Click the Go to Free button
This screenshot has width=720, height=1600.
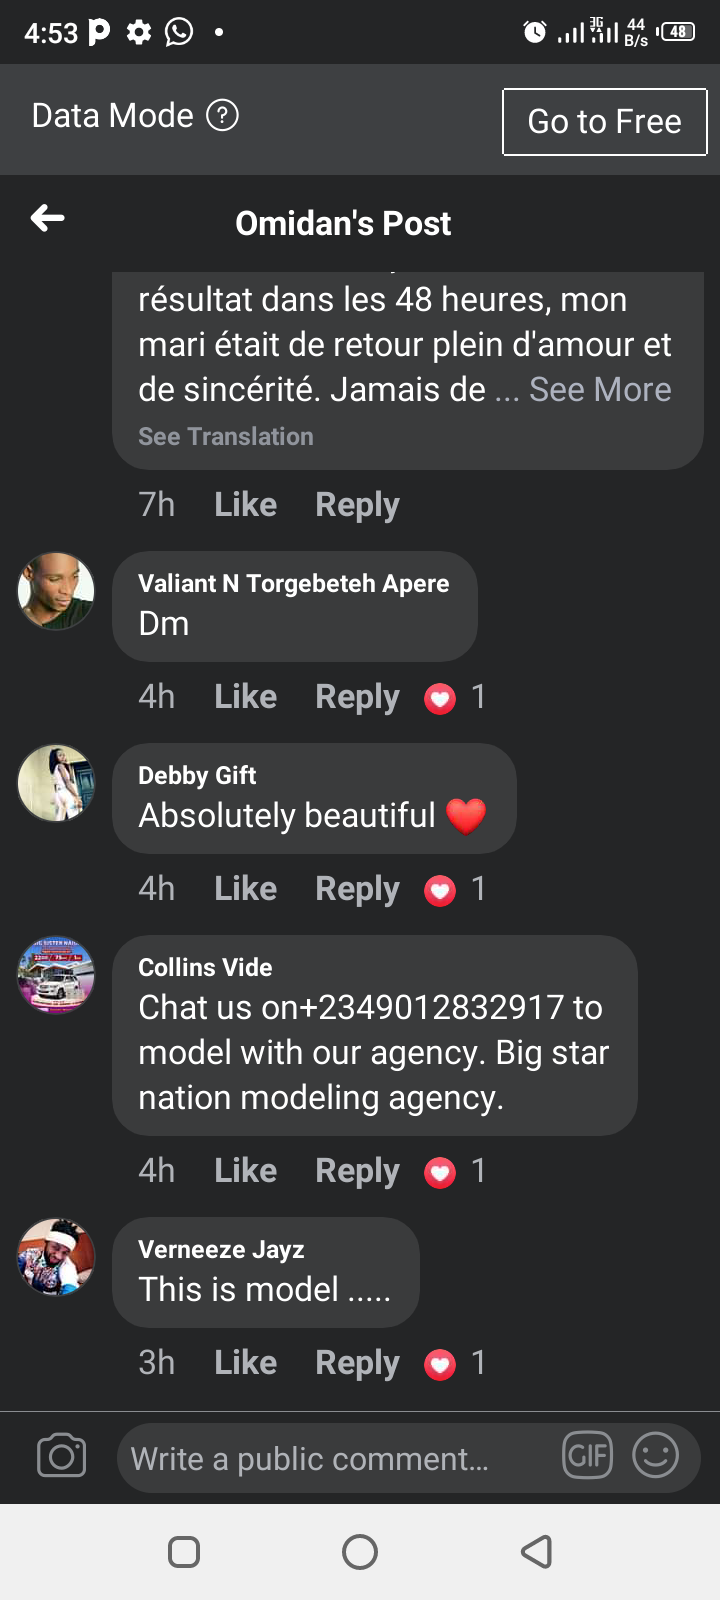point(605,122)
